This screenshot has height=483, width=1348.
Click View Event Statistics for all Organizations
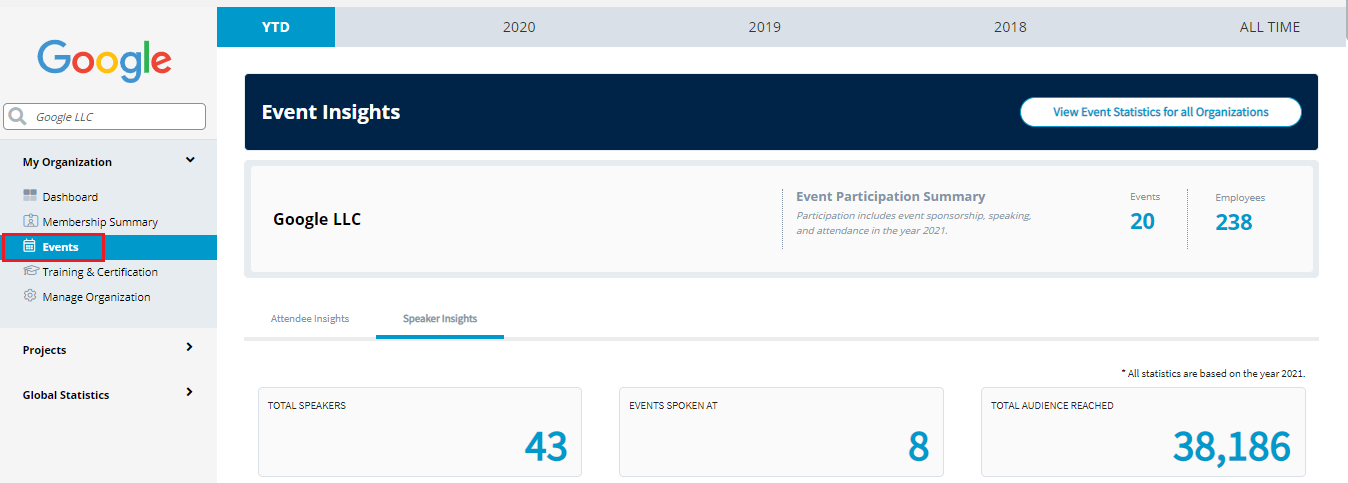[x=1161, y=112]
